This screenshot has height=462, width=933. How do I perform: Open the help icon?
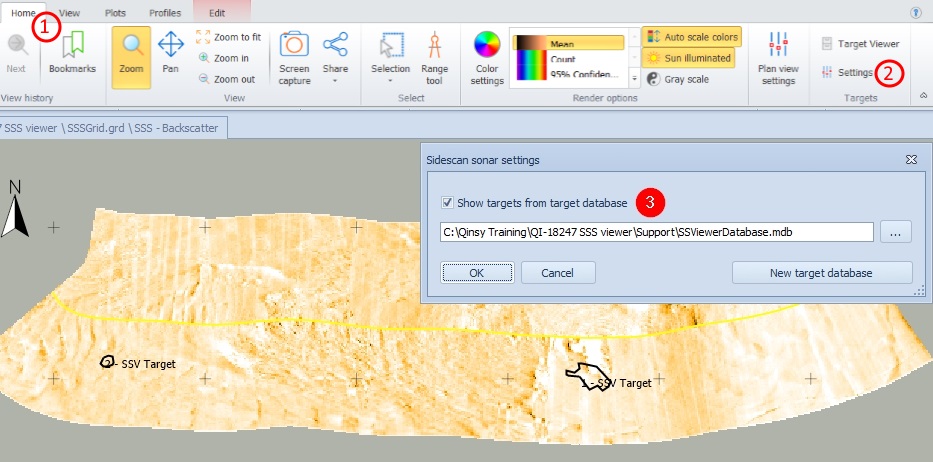coord(916,13)
